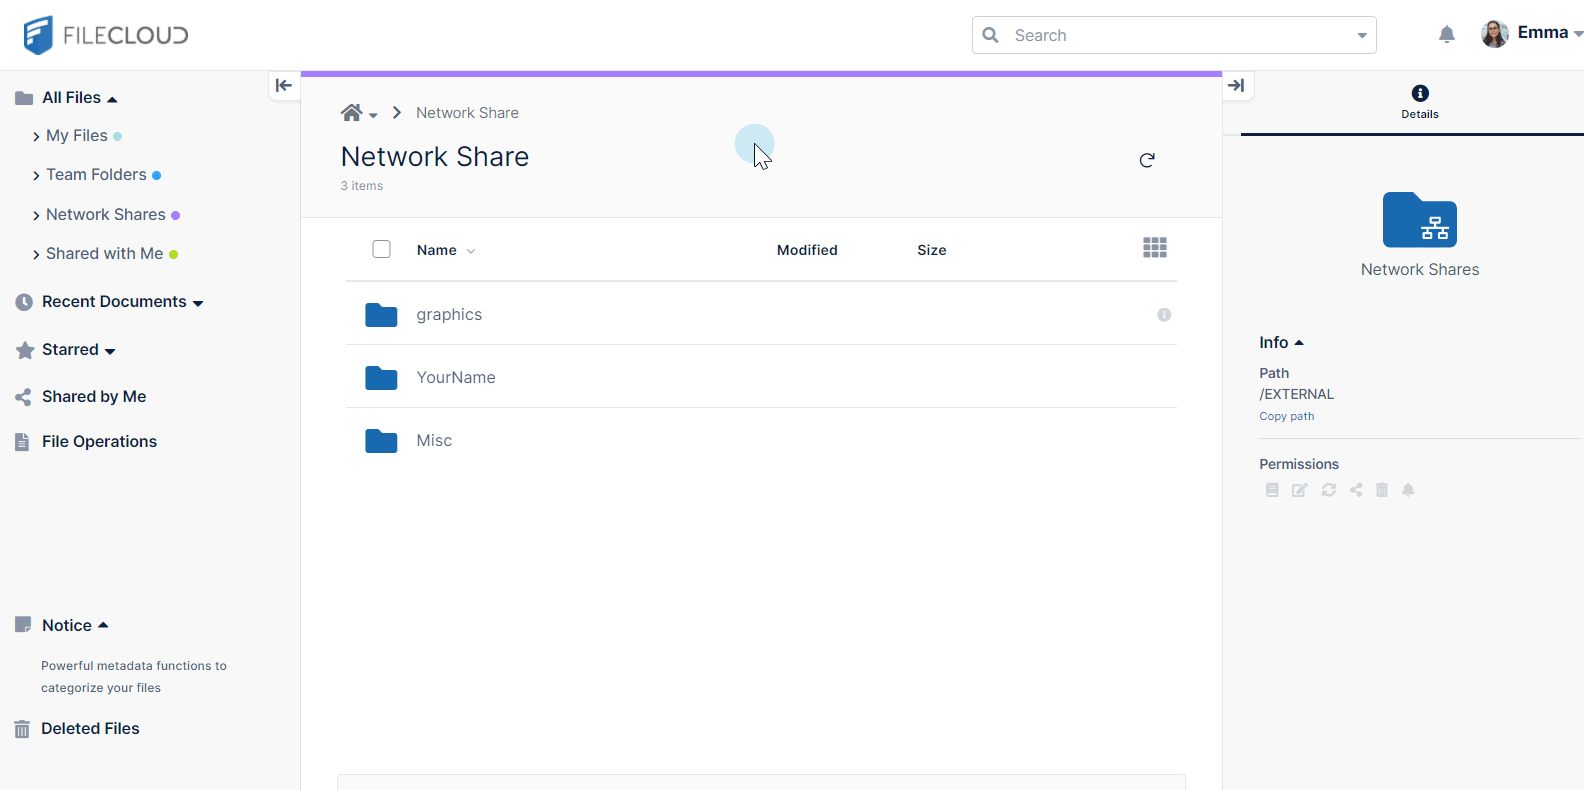Expand Shared with Me tree node
The width and height of the screenshot is (1584, 790).
point(36,254)
